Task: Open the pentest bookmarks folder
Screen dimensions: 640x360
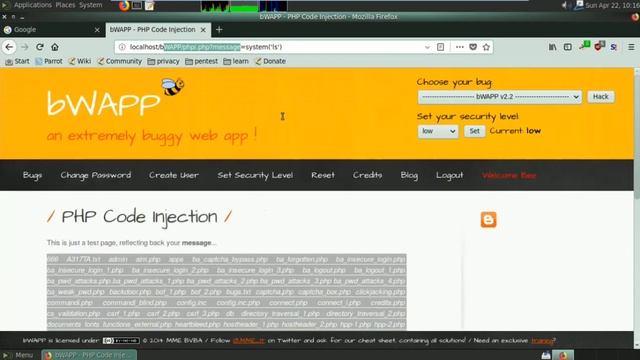Action: [201, 61]
